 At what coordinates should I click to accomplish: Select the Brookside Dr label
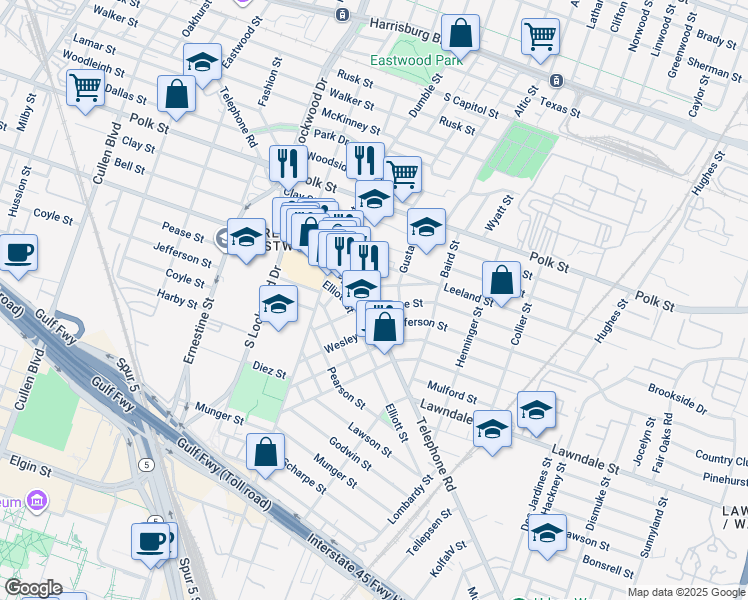pyautogui.click(x=677, y=399)
